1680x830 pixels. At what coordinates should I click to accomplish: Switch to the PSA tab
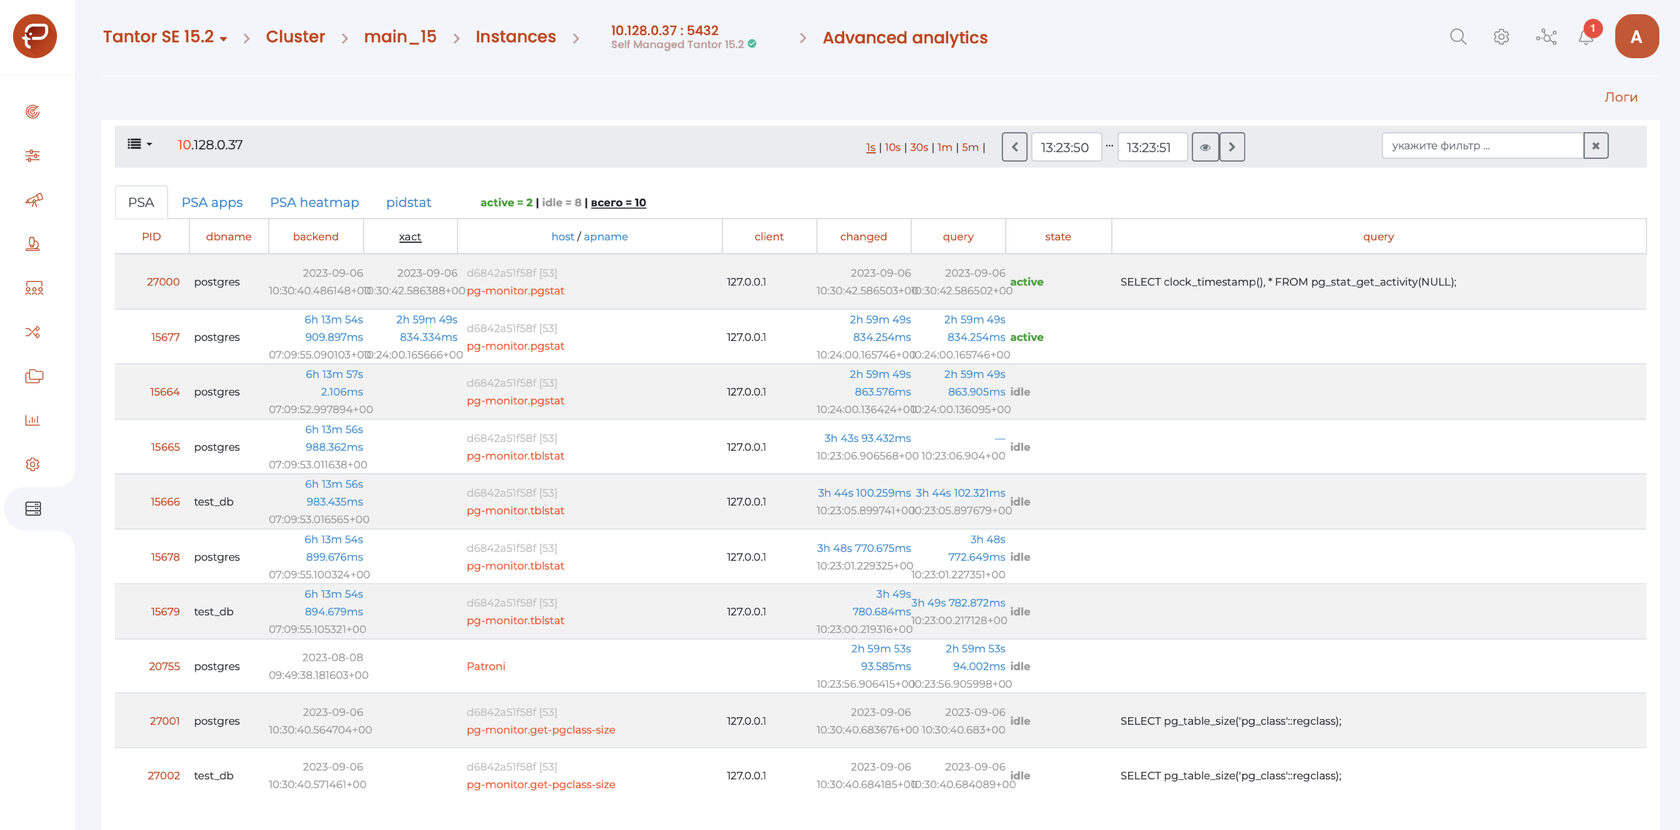(x=141, y=202)
